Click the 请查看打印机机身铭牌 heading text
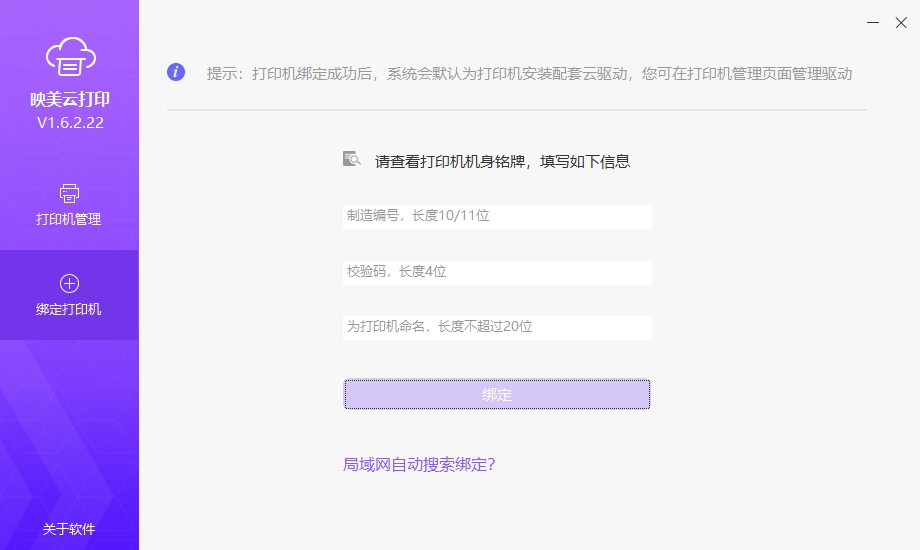920x550 pixels. [502, 161]
